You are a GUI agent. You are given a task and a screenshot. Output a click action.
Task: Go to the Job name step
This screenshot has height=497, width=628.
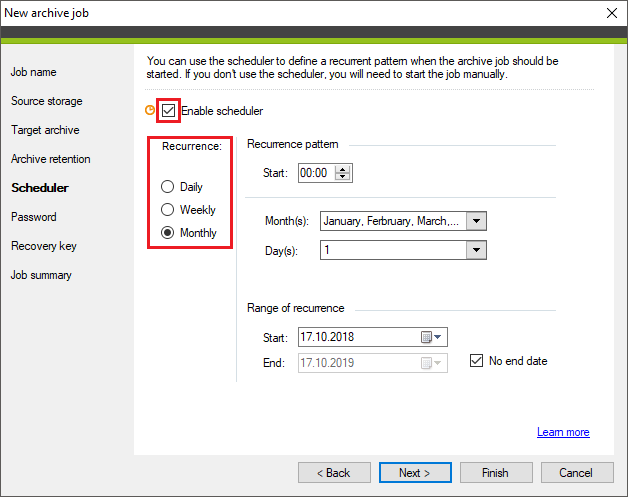[x=34, y=72]
